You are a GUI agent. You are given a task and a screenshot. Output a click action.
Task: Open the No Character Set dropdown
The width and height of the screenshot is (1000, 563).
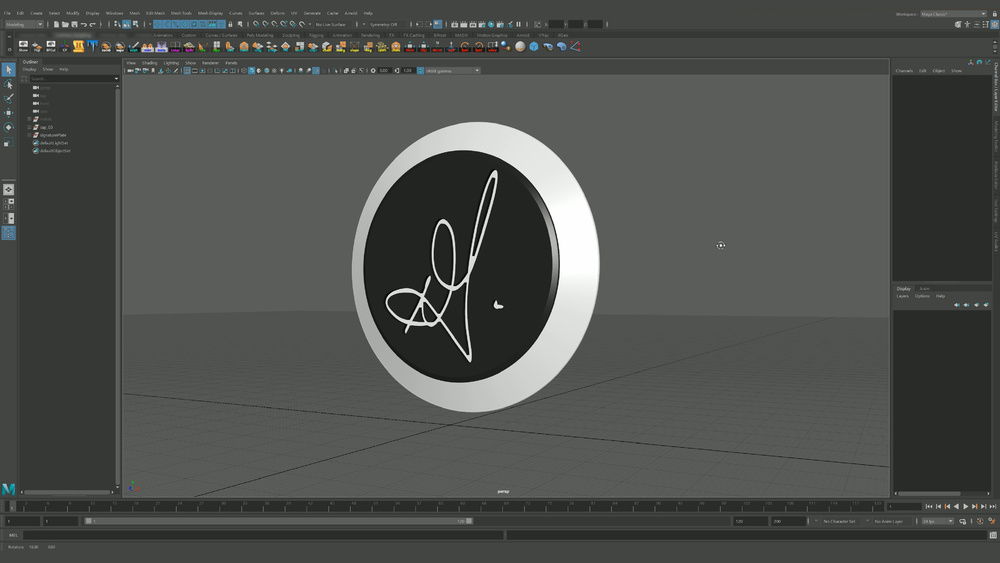[x=841, y=521]
